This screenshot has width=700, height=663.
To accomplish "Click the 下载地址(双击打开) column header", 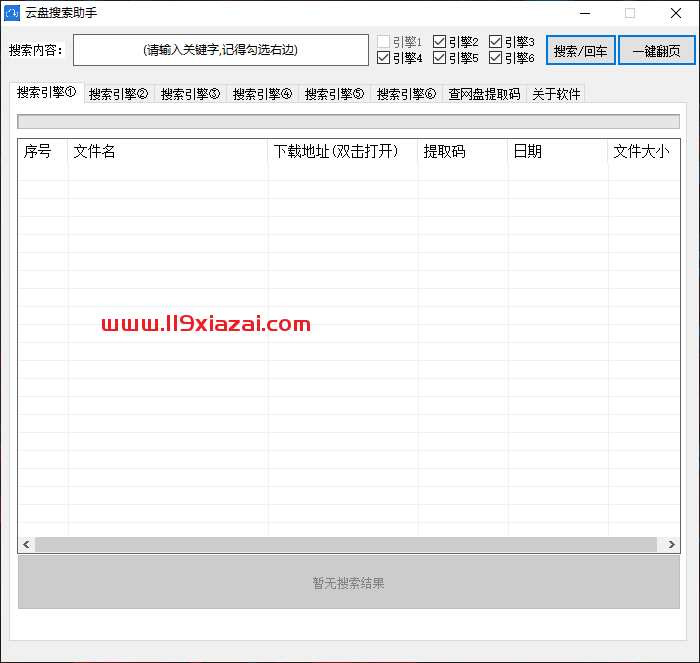I will [343, 151].
